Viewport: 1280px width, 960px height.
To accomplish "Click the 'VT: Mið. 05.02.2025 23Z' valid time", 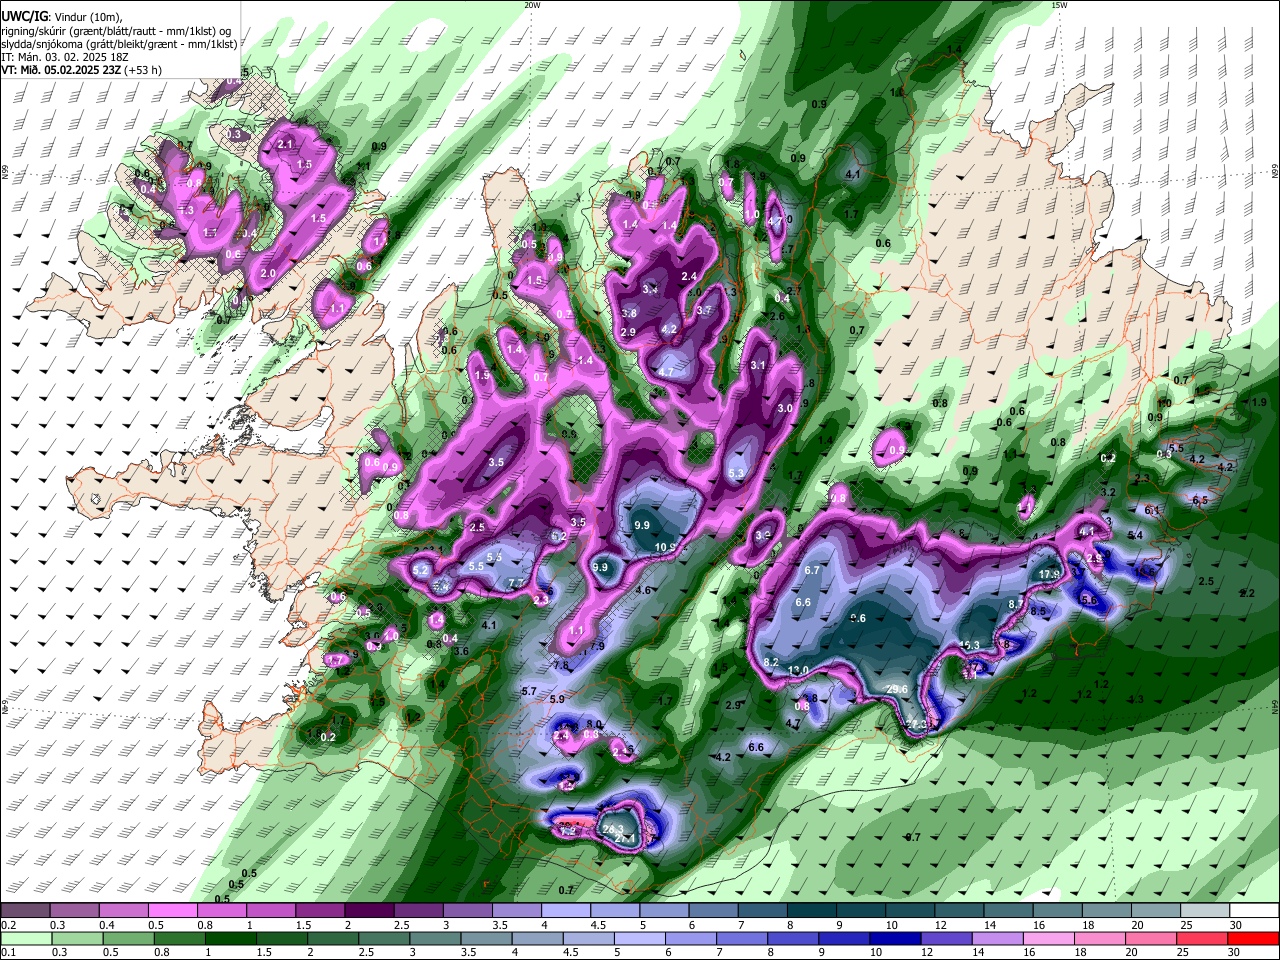I will (59, 70).
